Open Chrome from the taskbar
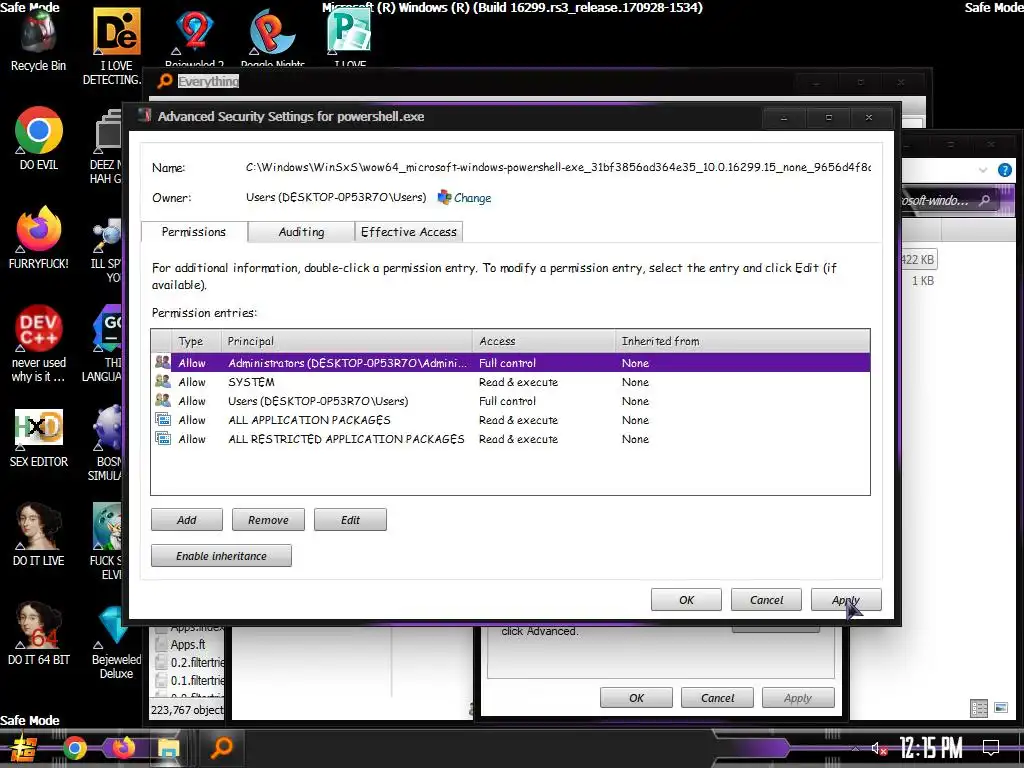 (x=74, y=748)
